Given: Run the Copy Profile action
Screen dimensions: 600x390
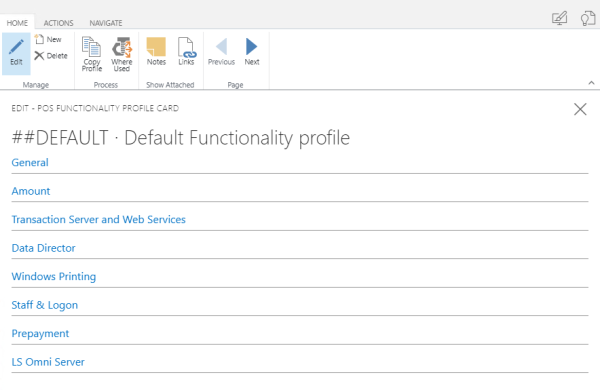Looking at the screenshot, I should pos(92,54).
